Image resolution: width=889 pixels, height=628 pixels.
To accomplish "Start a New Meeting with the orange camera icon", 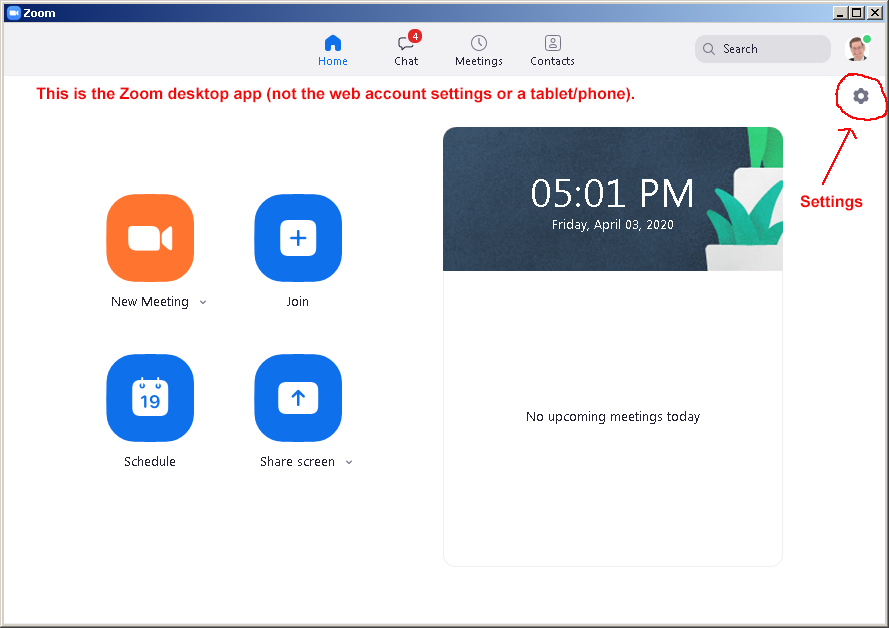I will coord(150,238).
